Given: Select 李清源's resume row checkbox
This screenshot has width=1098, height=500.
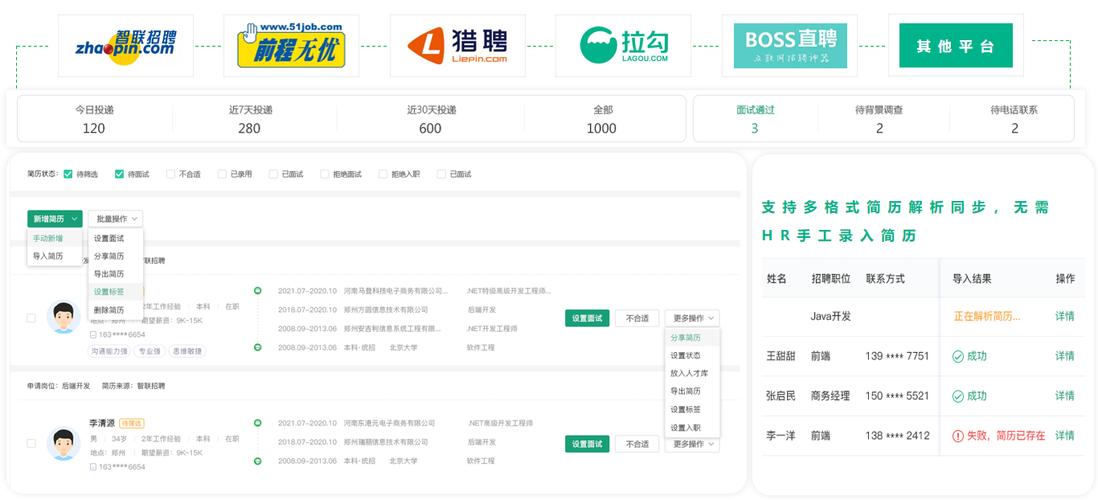Looking at the screenshot, I should pyautogui.click(x=31, y=443).
